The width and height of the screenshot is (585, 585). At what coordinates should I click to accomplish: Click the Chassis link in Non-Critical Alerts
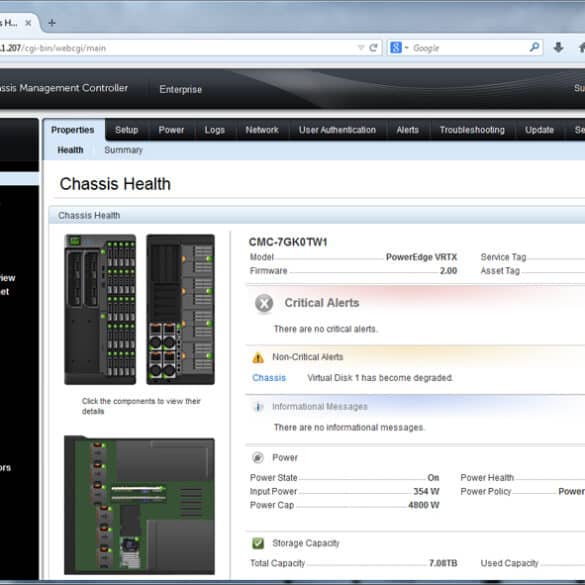tap(269, 378)
